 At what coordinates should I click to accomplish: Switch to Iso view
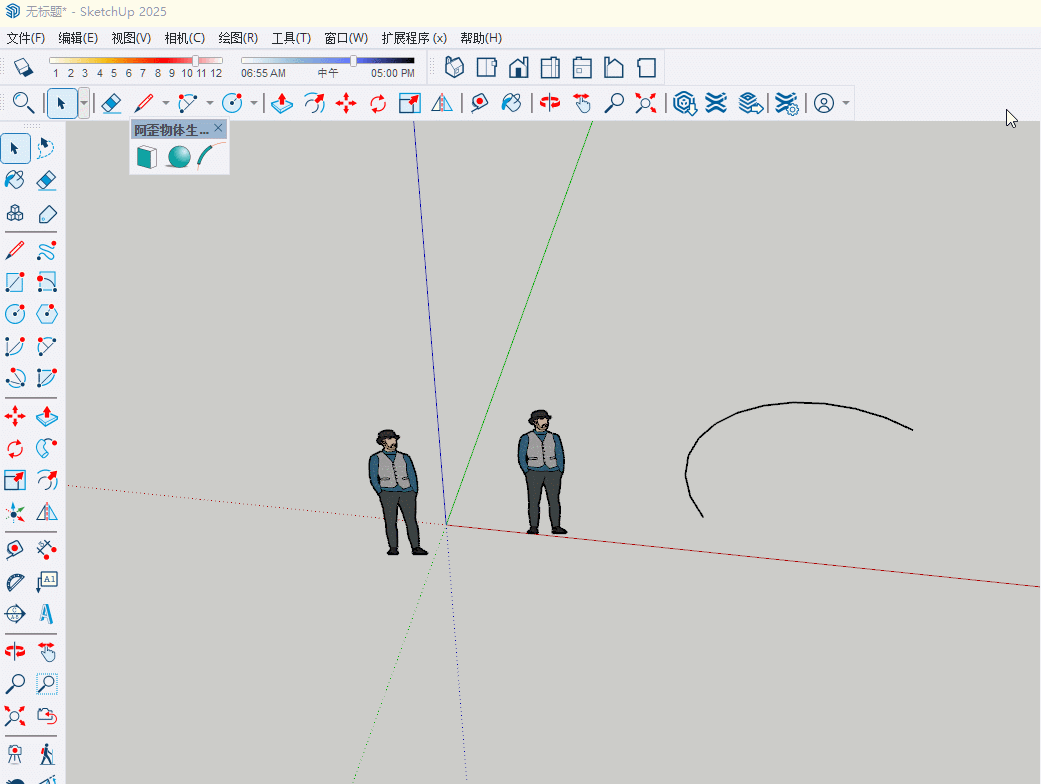pos(454,68)
